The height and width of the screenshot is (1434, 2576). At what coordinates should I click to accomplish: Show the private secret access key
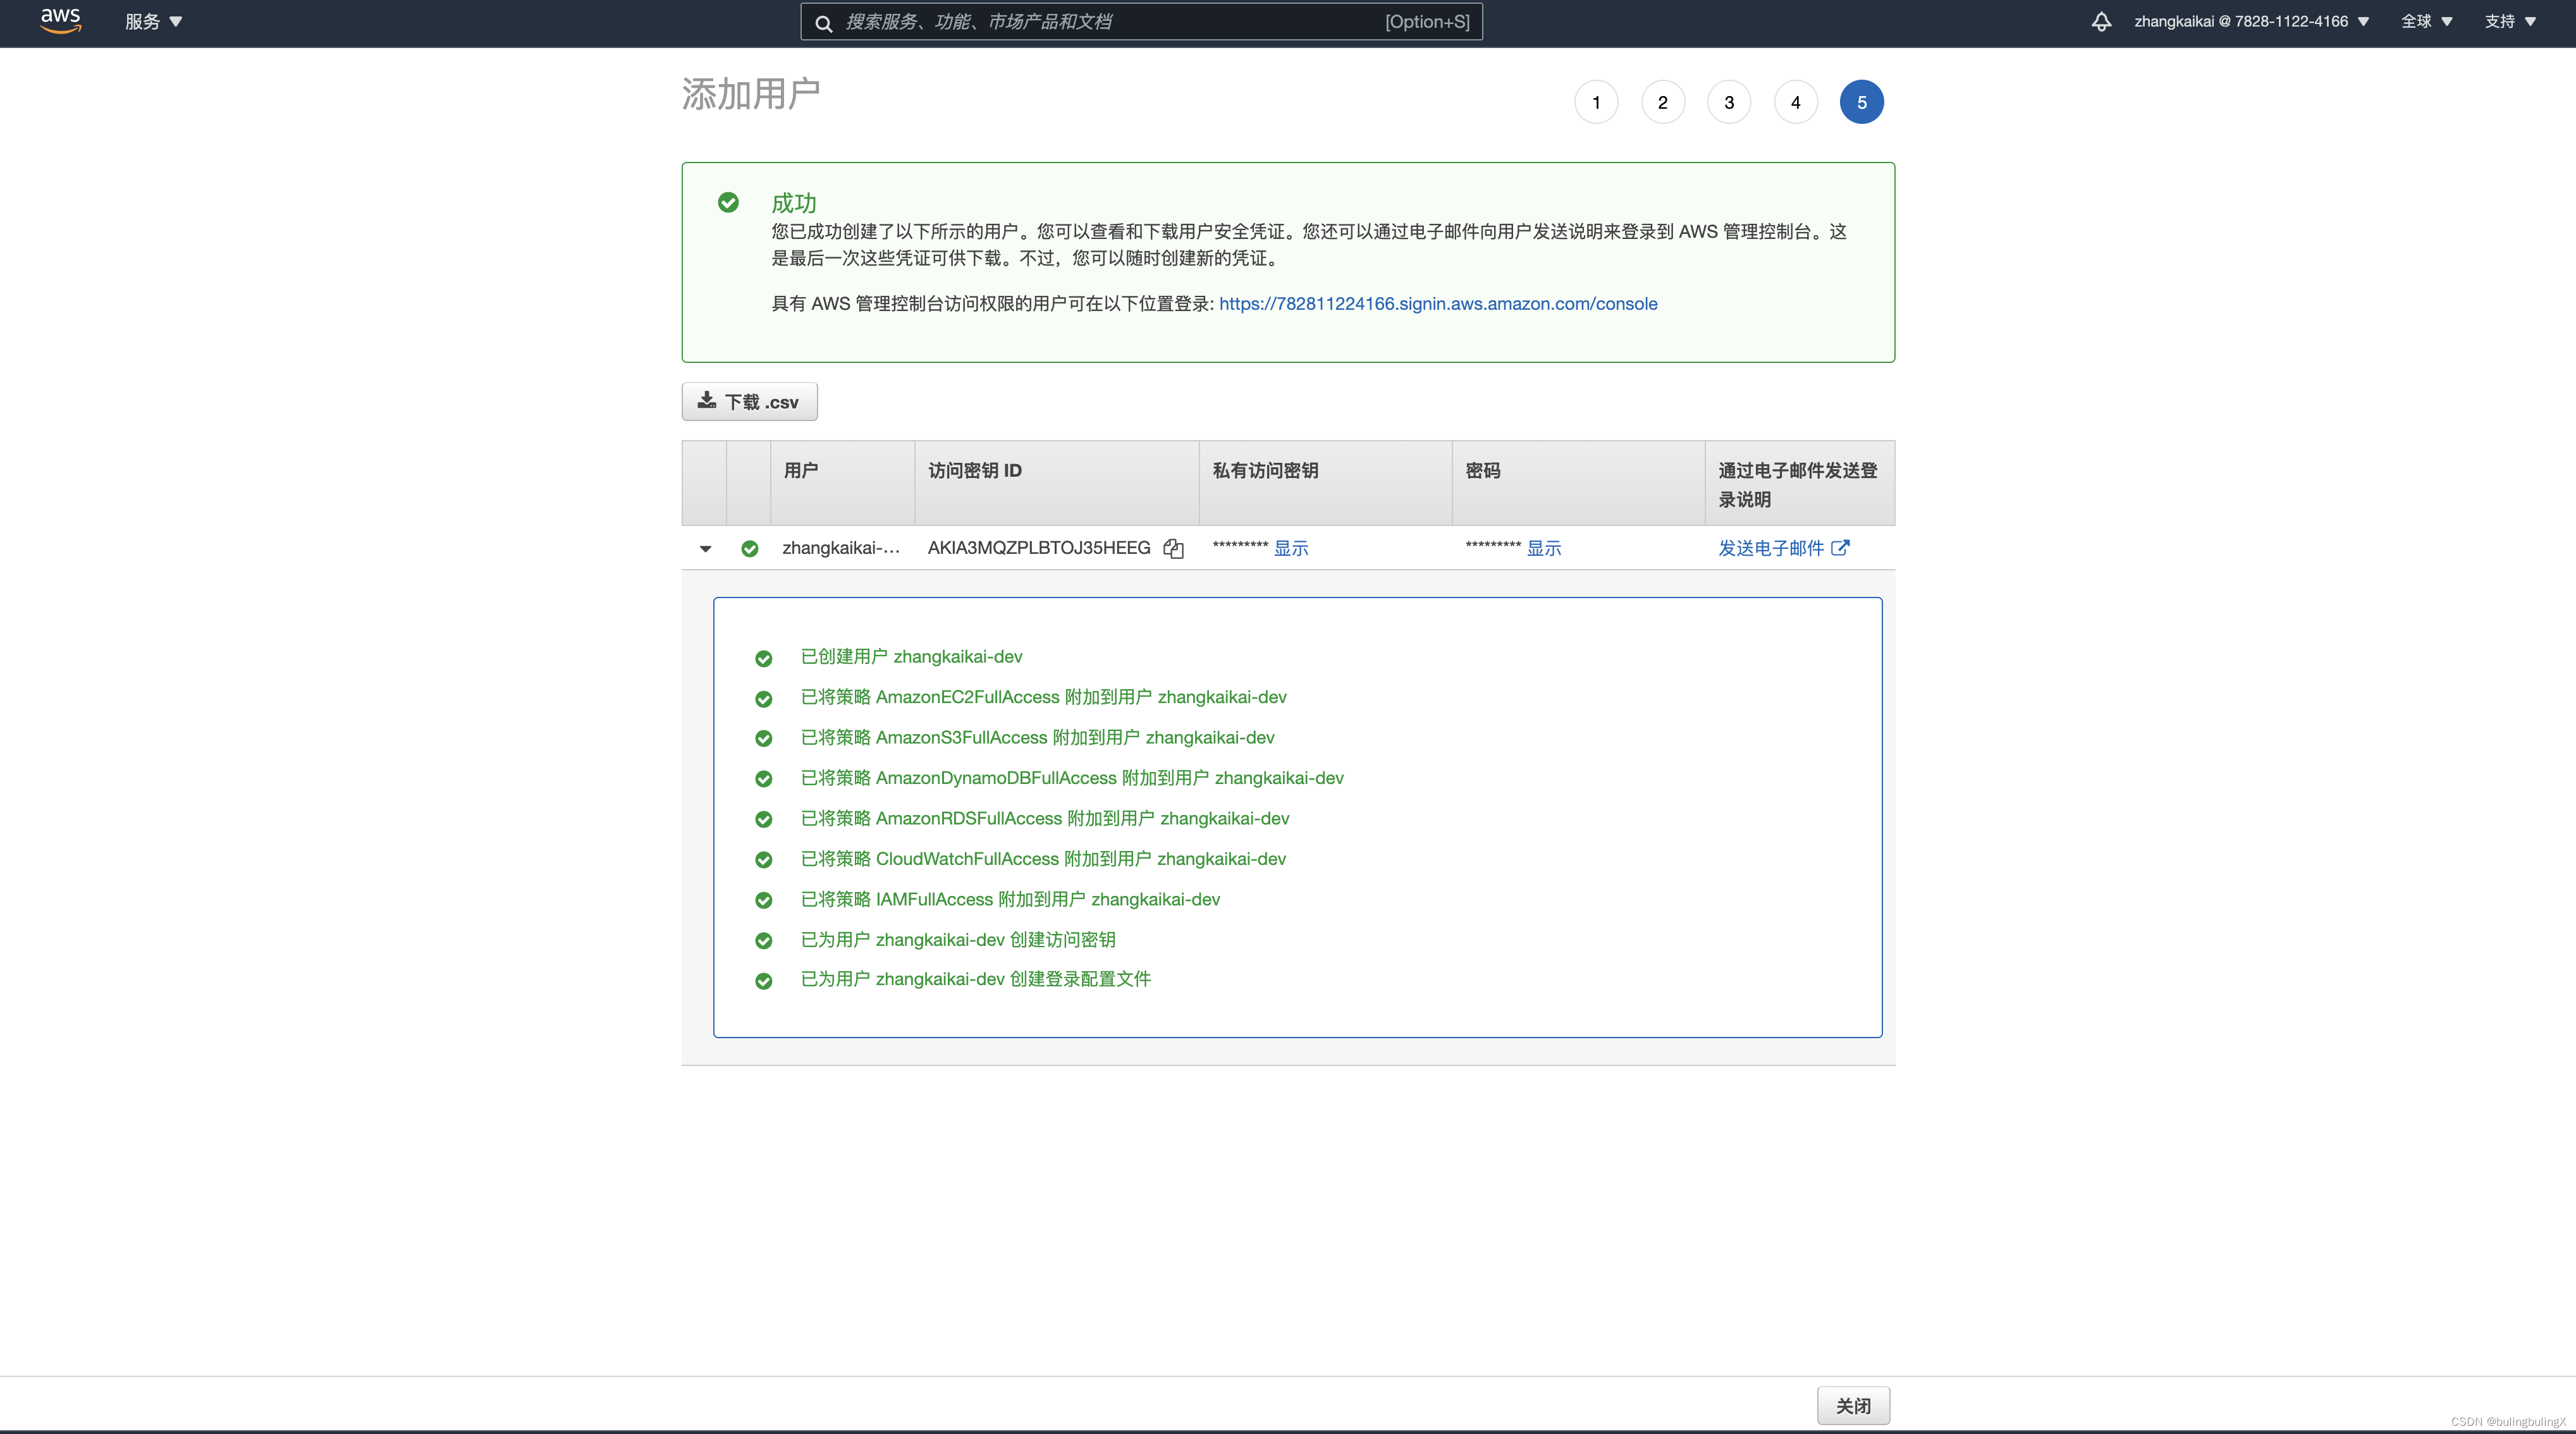pos(1290,548)
